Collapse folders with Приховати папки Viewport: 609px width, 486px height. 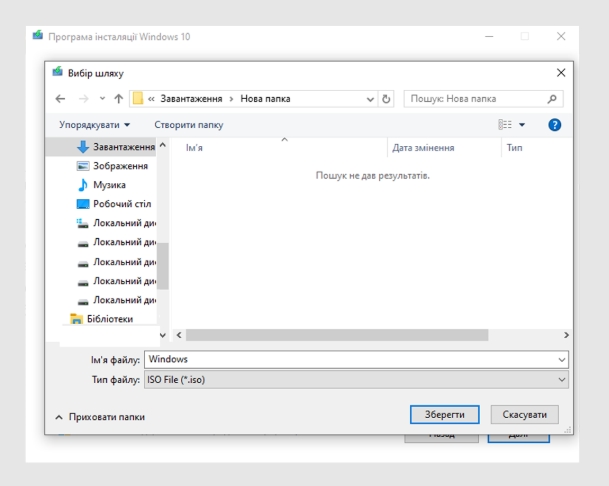(x=100, y=417)
